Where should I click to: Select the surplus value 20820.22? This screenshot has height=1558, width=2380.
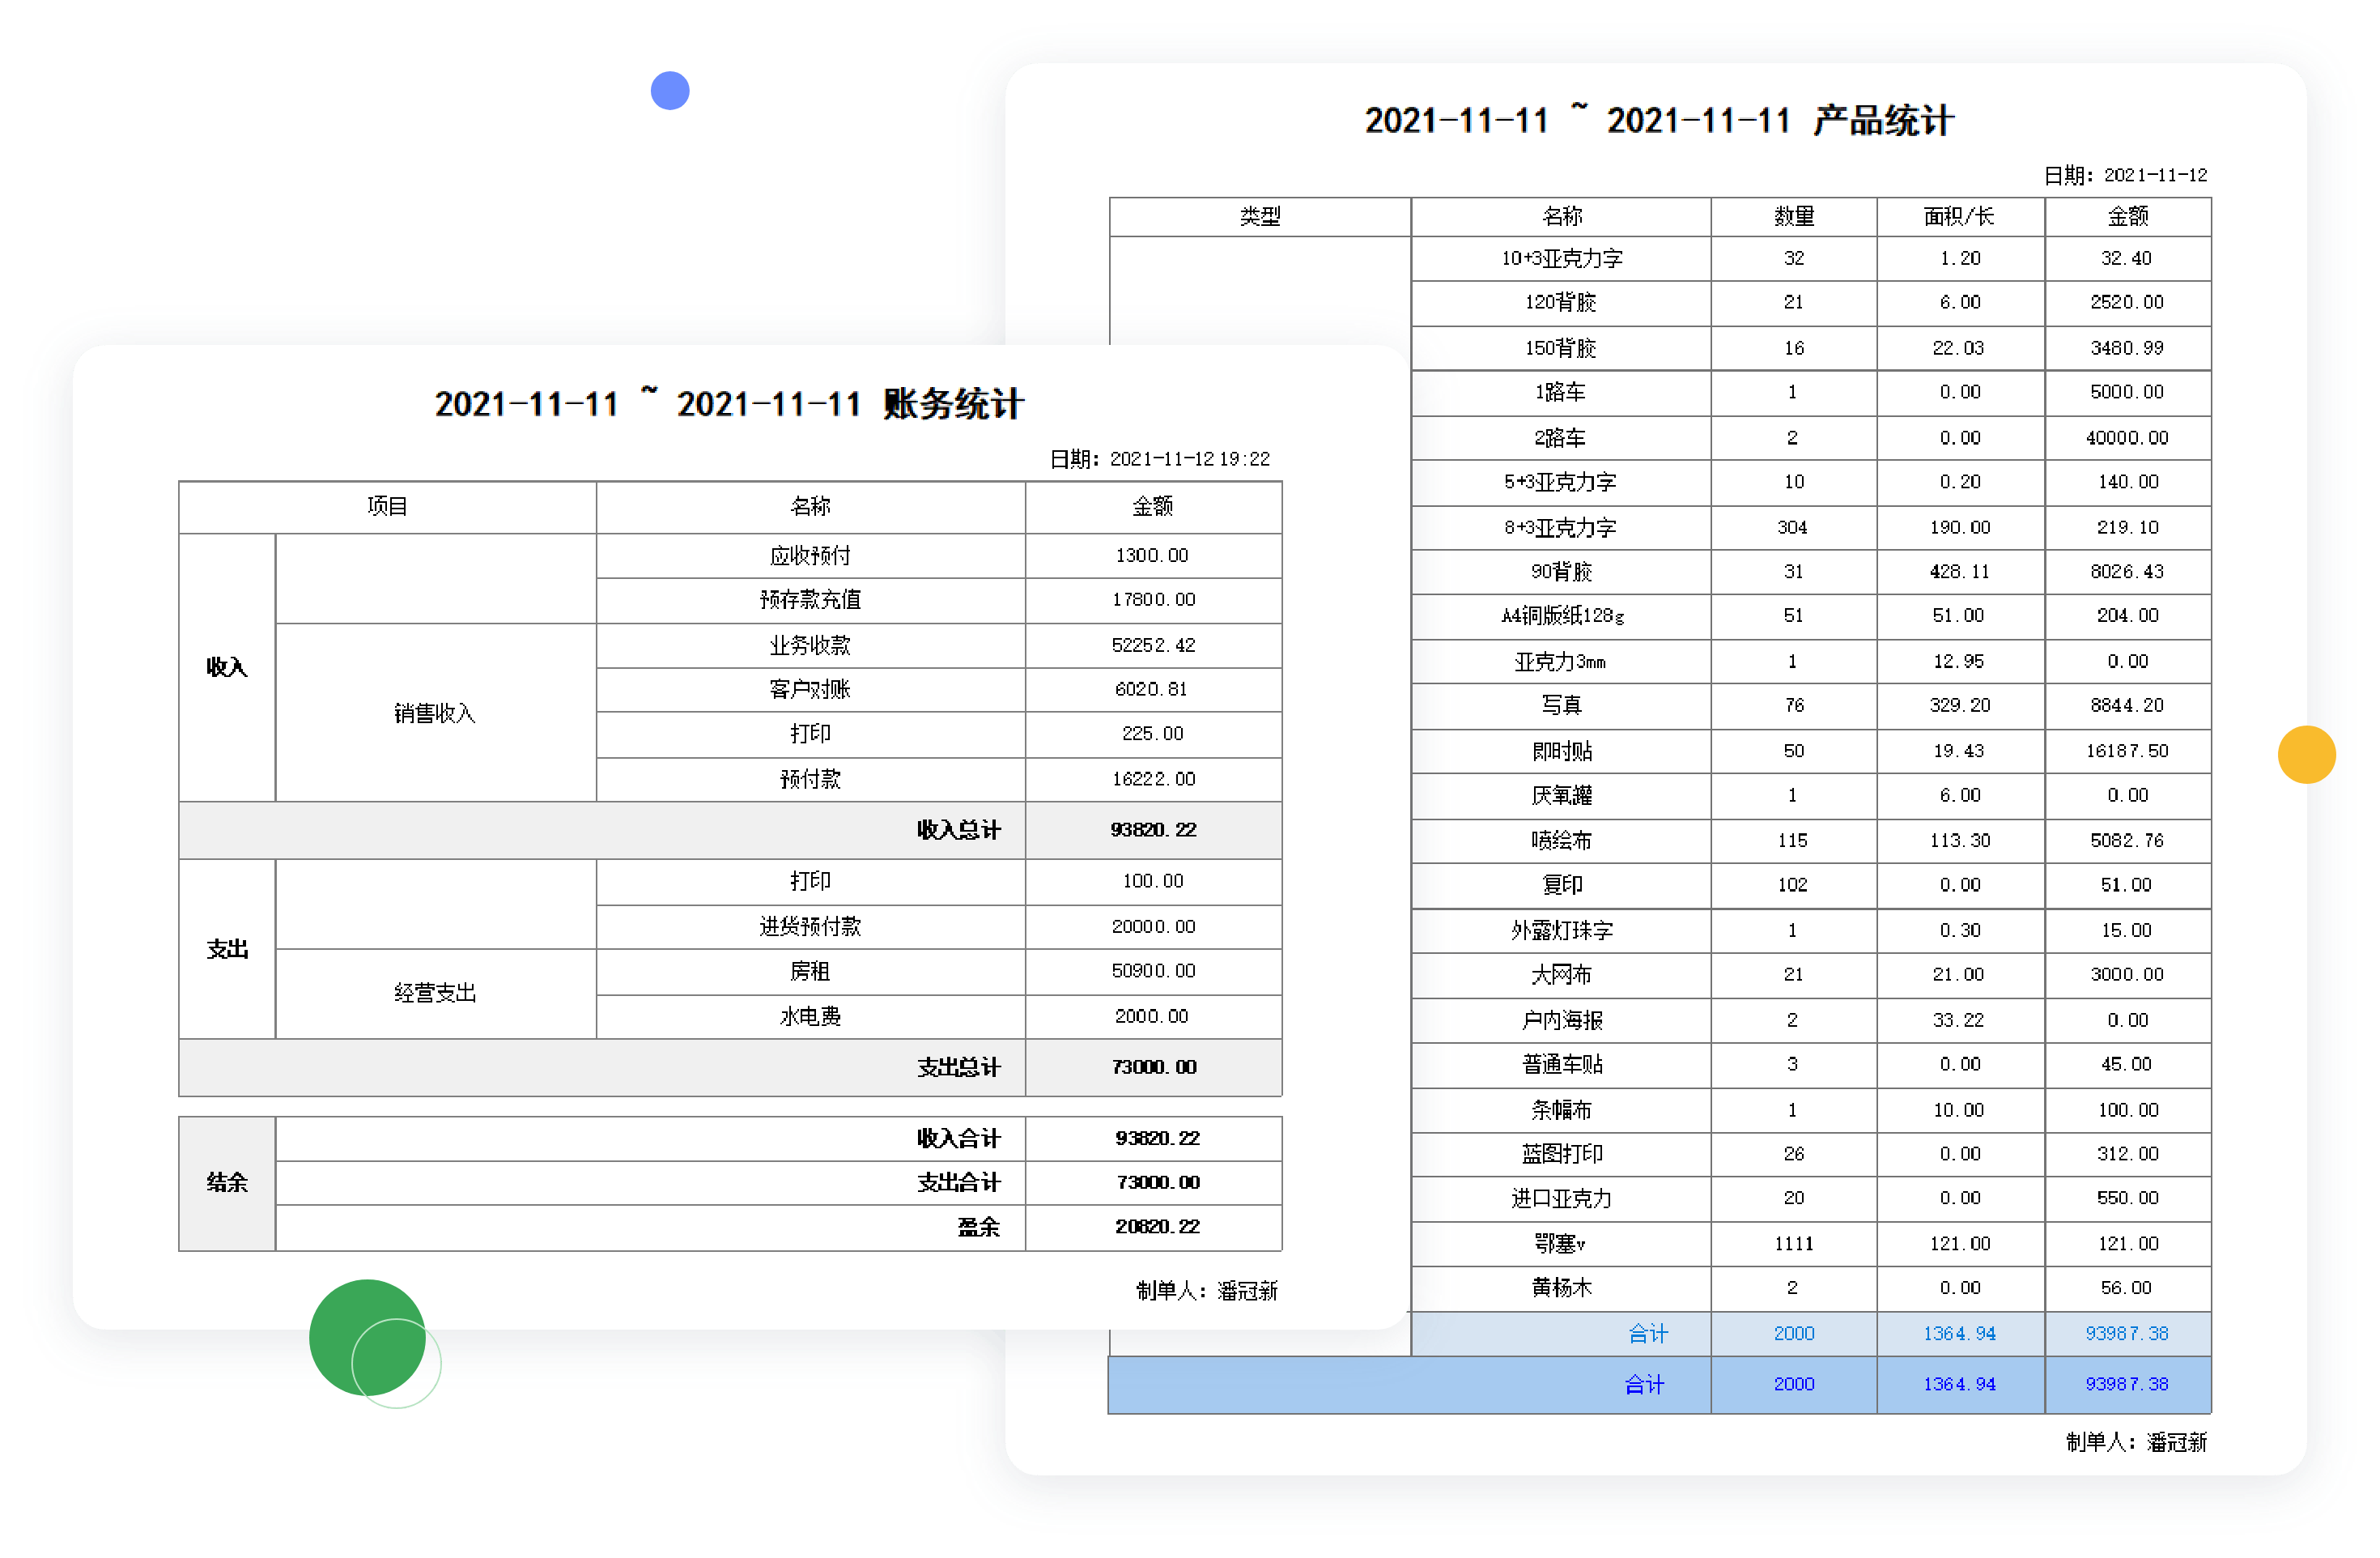1157,1227
